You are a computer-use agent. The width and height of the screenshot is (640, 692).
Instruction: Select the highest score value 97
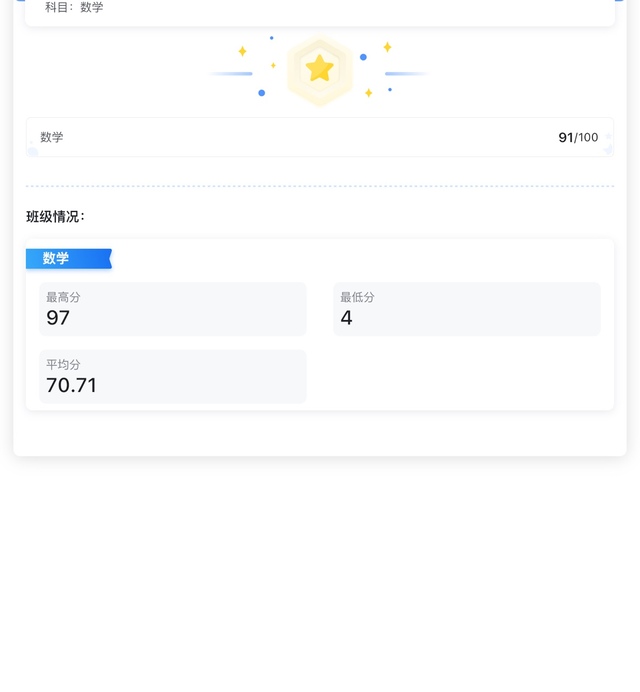58,318
